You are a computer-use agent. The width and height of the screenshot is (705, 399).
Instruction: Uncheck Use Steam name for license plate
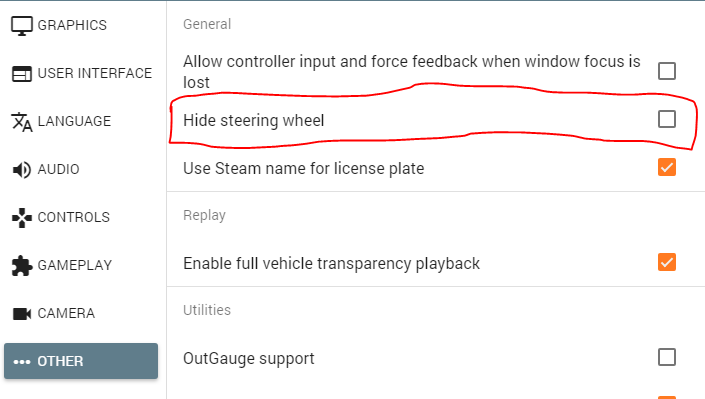666,167
